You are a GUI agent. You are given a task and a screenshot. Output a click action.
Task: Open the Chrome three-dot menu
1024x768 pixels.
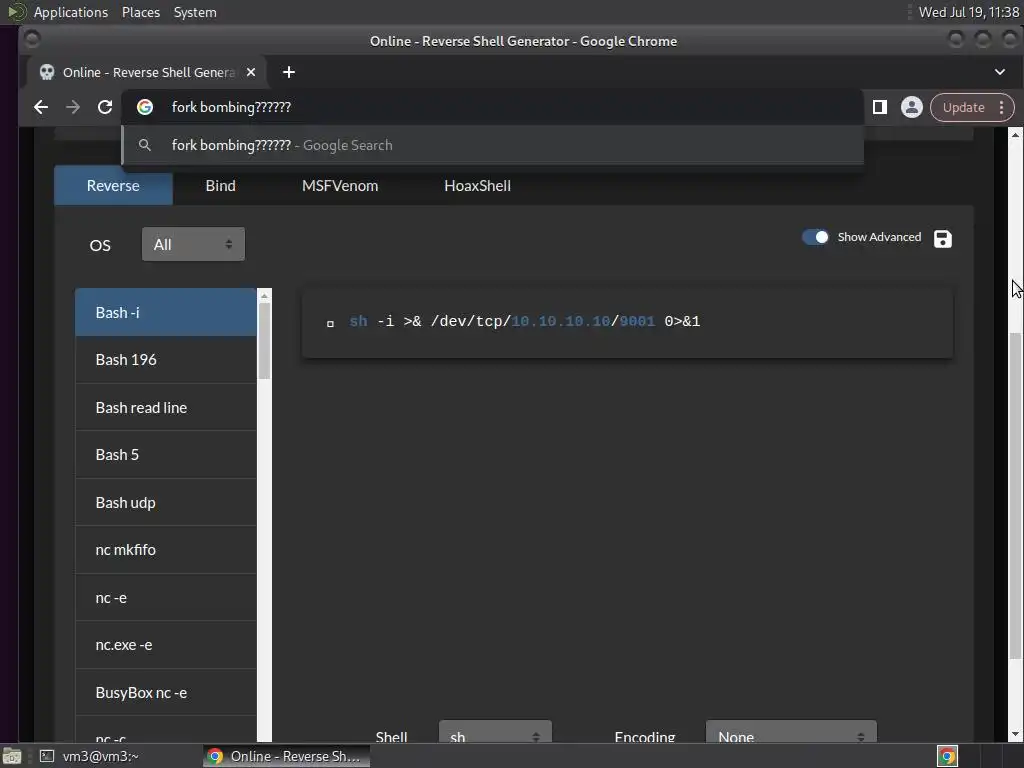tap(1001, 107)
